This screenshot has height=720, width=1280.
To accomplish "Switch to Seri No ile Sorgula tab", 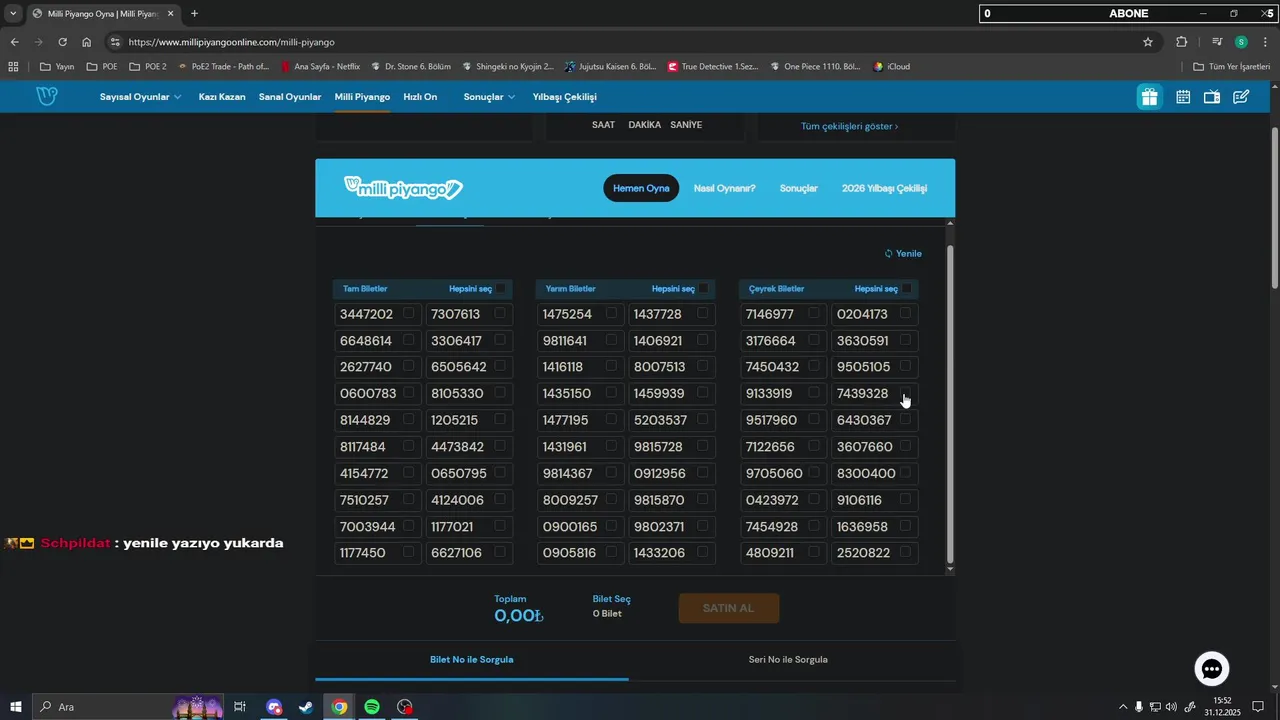I will click(x=788, y=660).
